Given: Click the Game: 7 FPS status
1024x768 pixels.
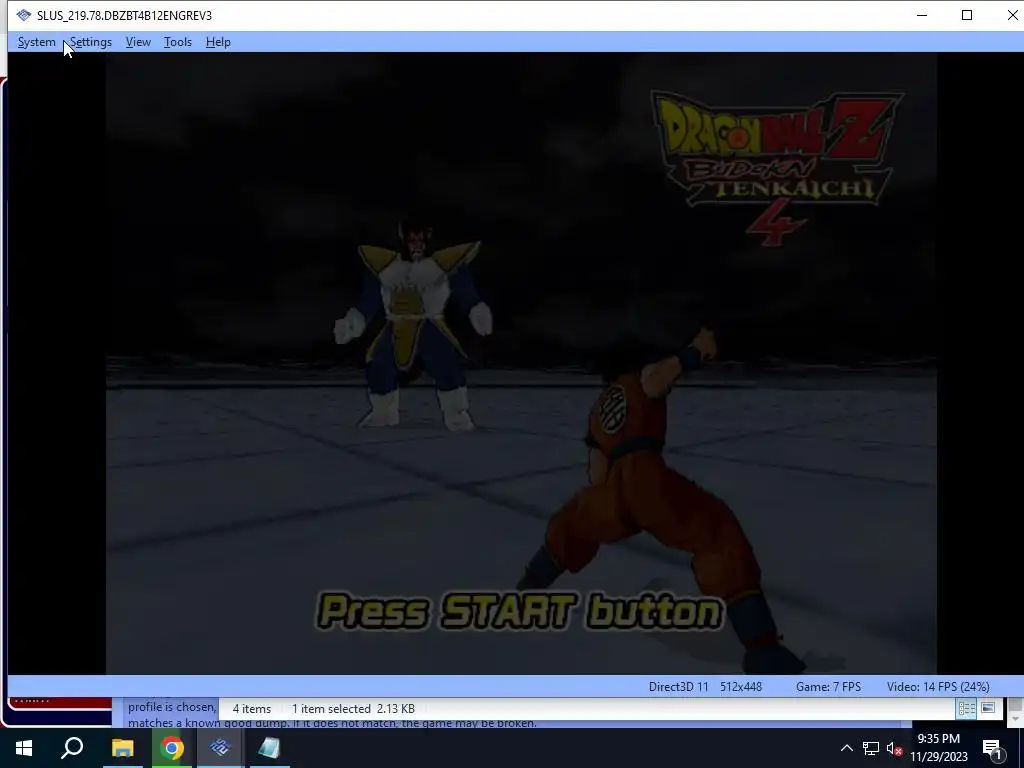Looking at the screenshot, I should click(828, 686).
